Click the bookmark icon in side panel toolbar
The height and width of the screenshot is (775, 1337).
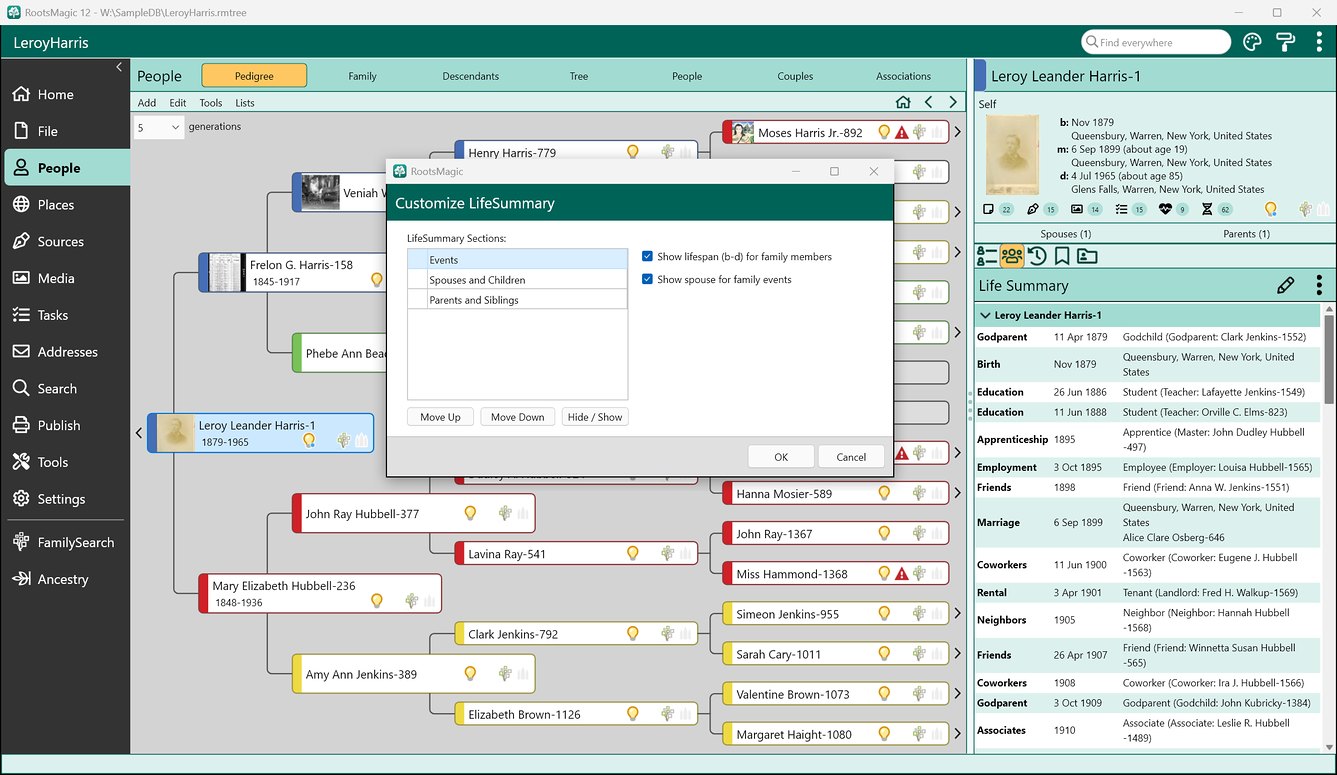pos(1062,256)
